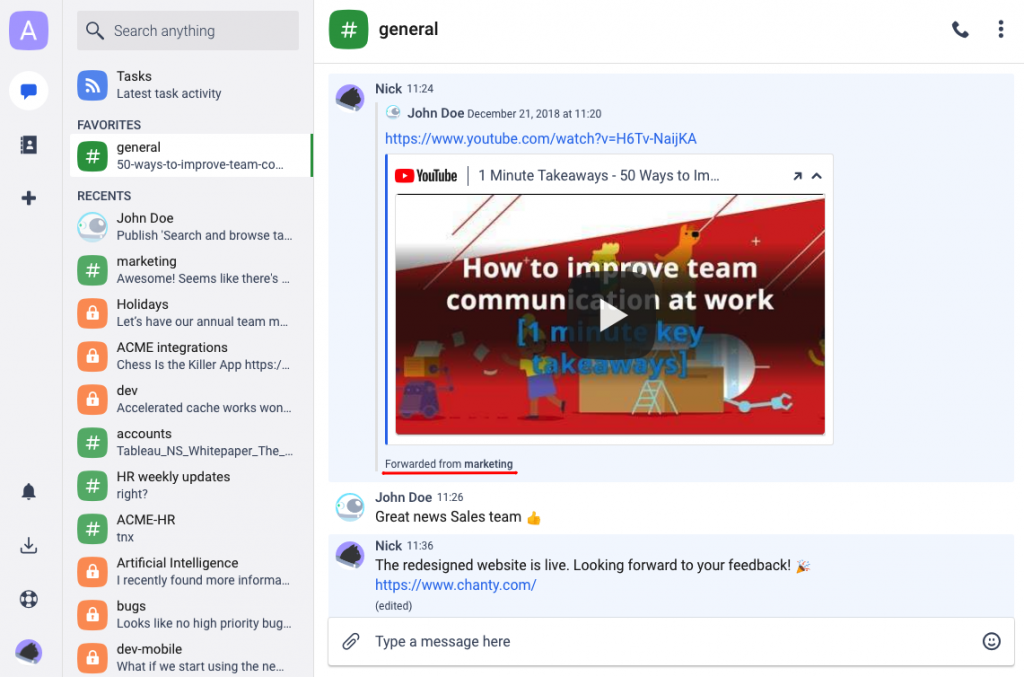Open the emoji picker in message bar
This screenshot has width=1024, height=677.
[991, 641]
